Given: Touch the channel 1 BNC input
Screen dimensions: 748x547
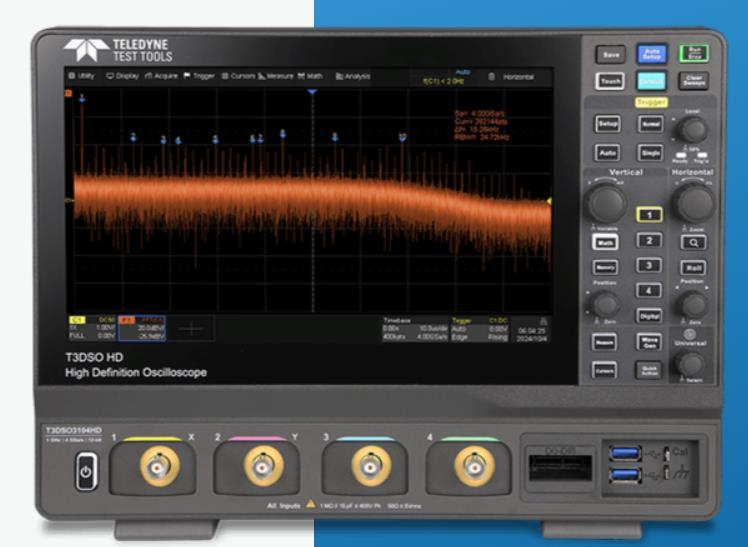Looking at the screenshot, I should click(160, 466).
